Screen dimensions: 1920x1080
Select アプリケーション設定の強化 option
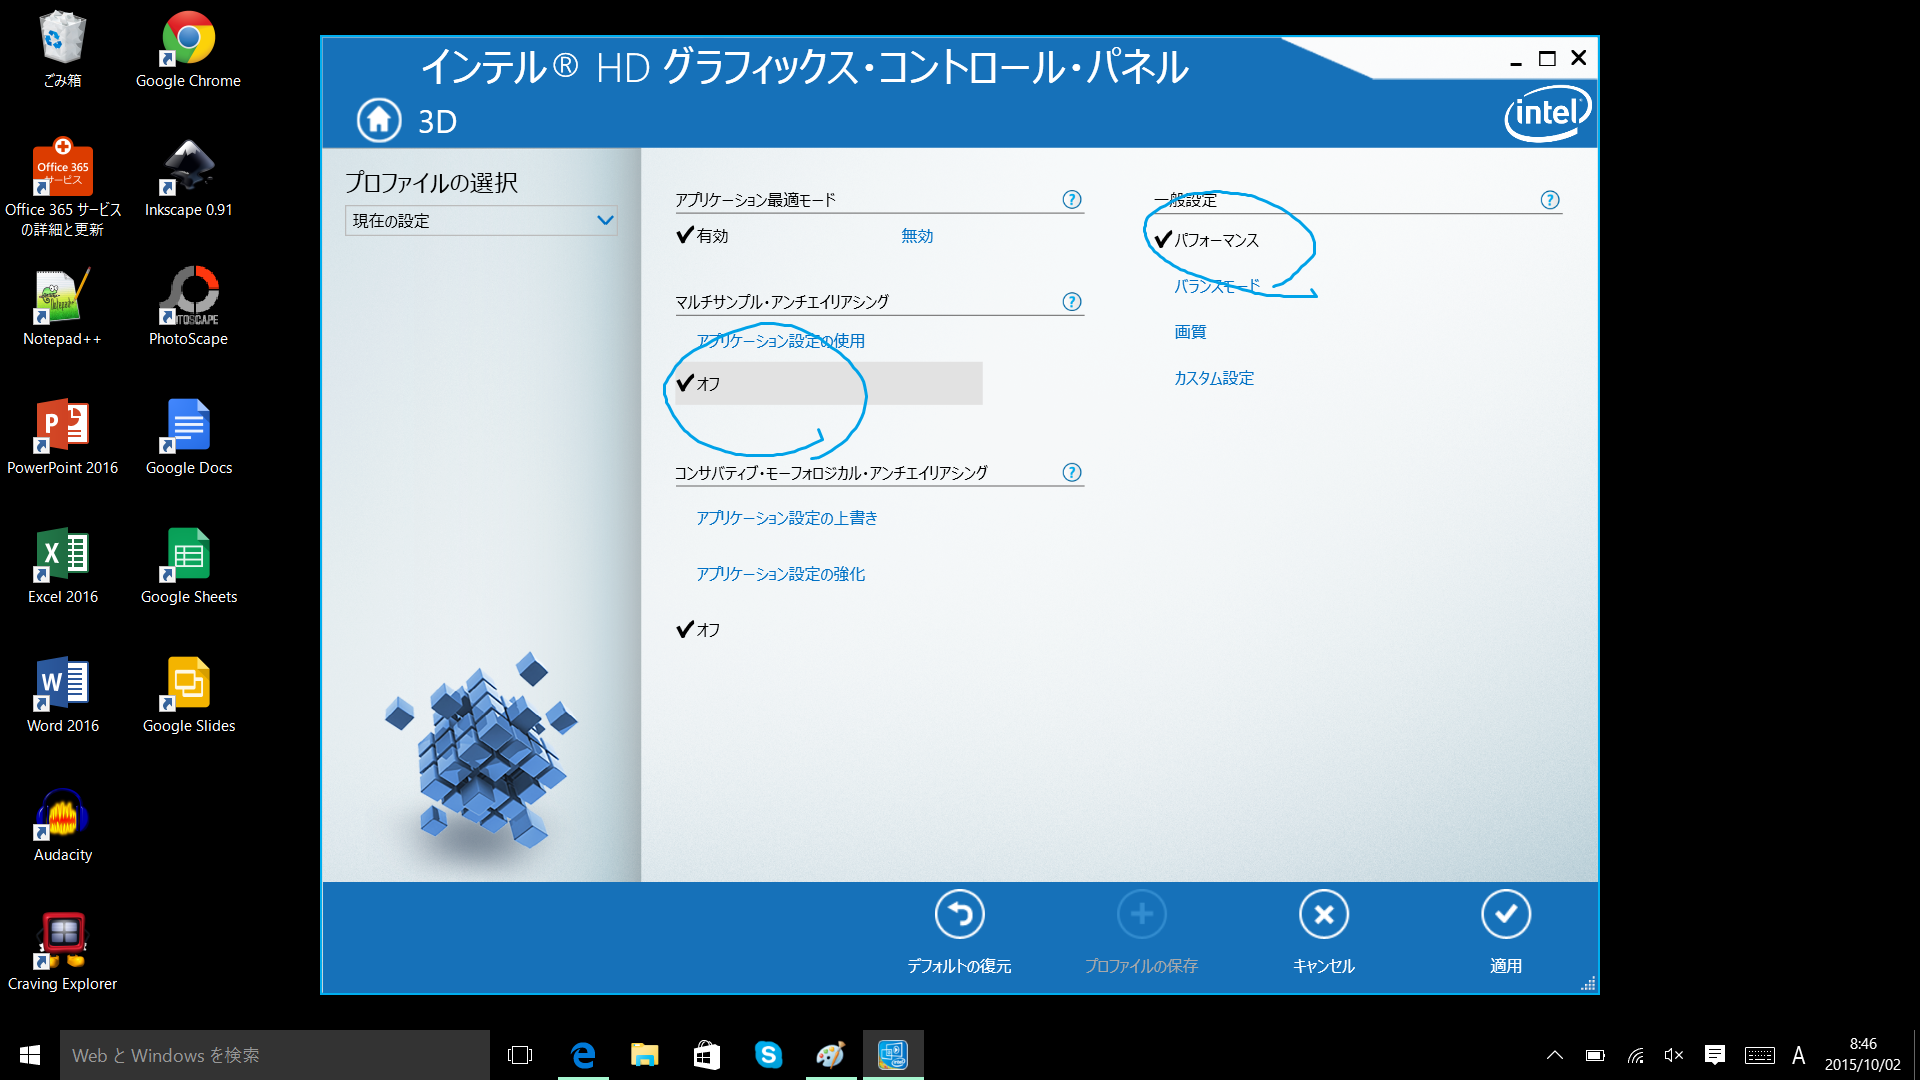coord(780,574)
